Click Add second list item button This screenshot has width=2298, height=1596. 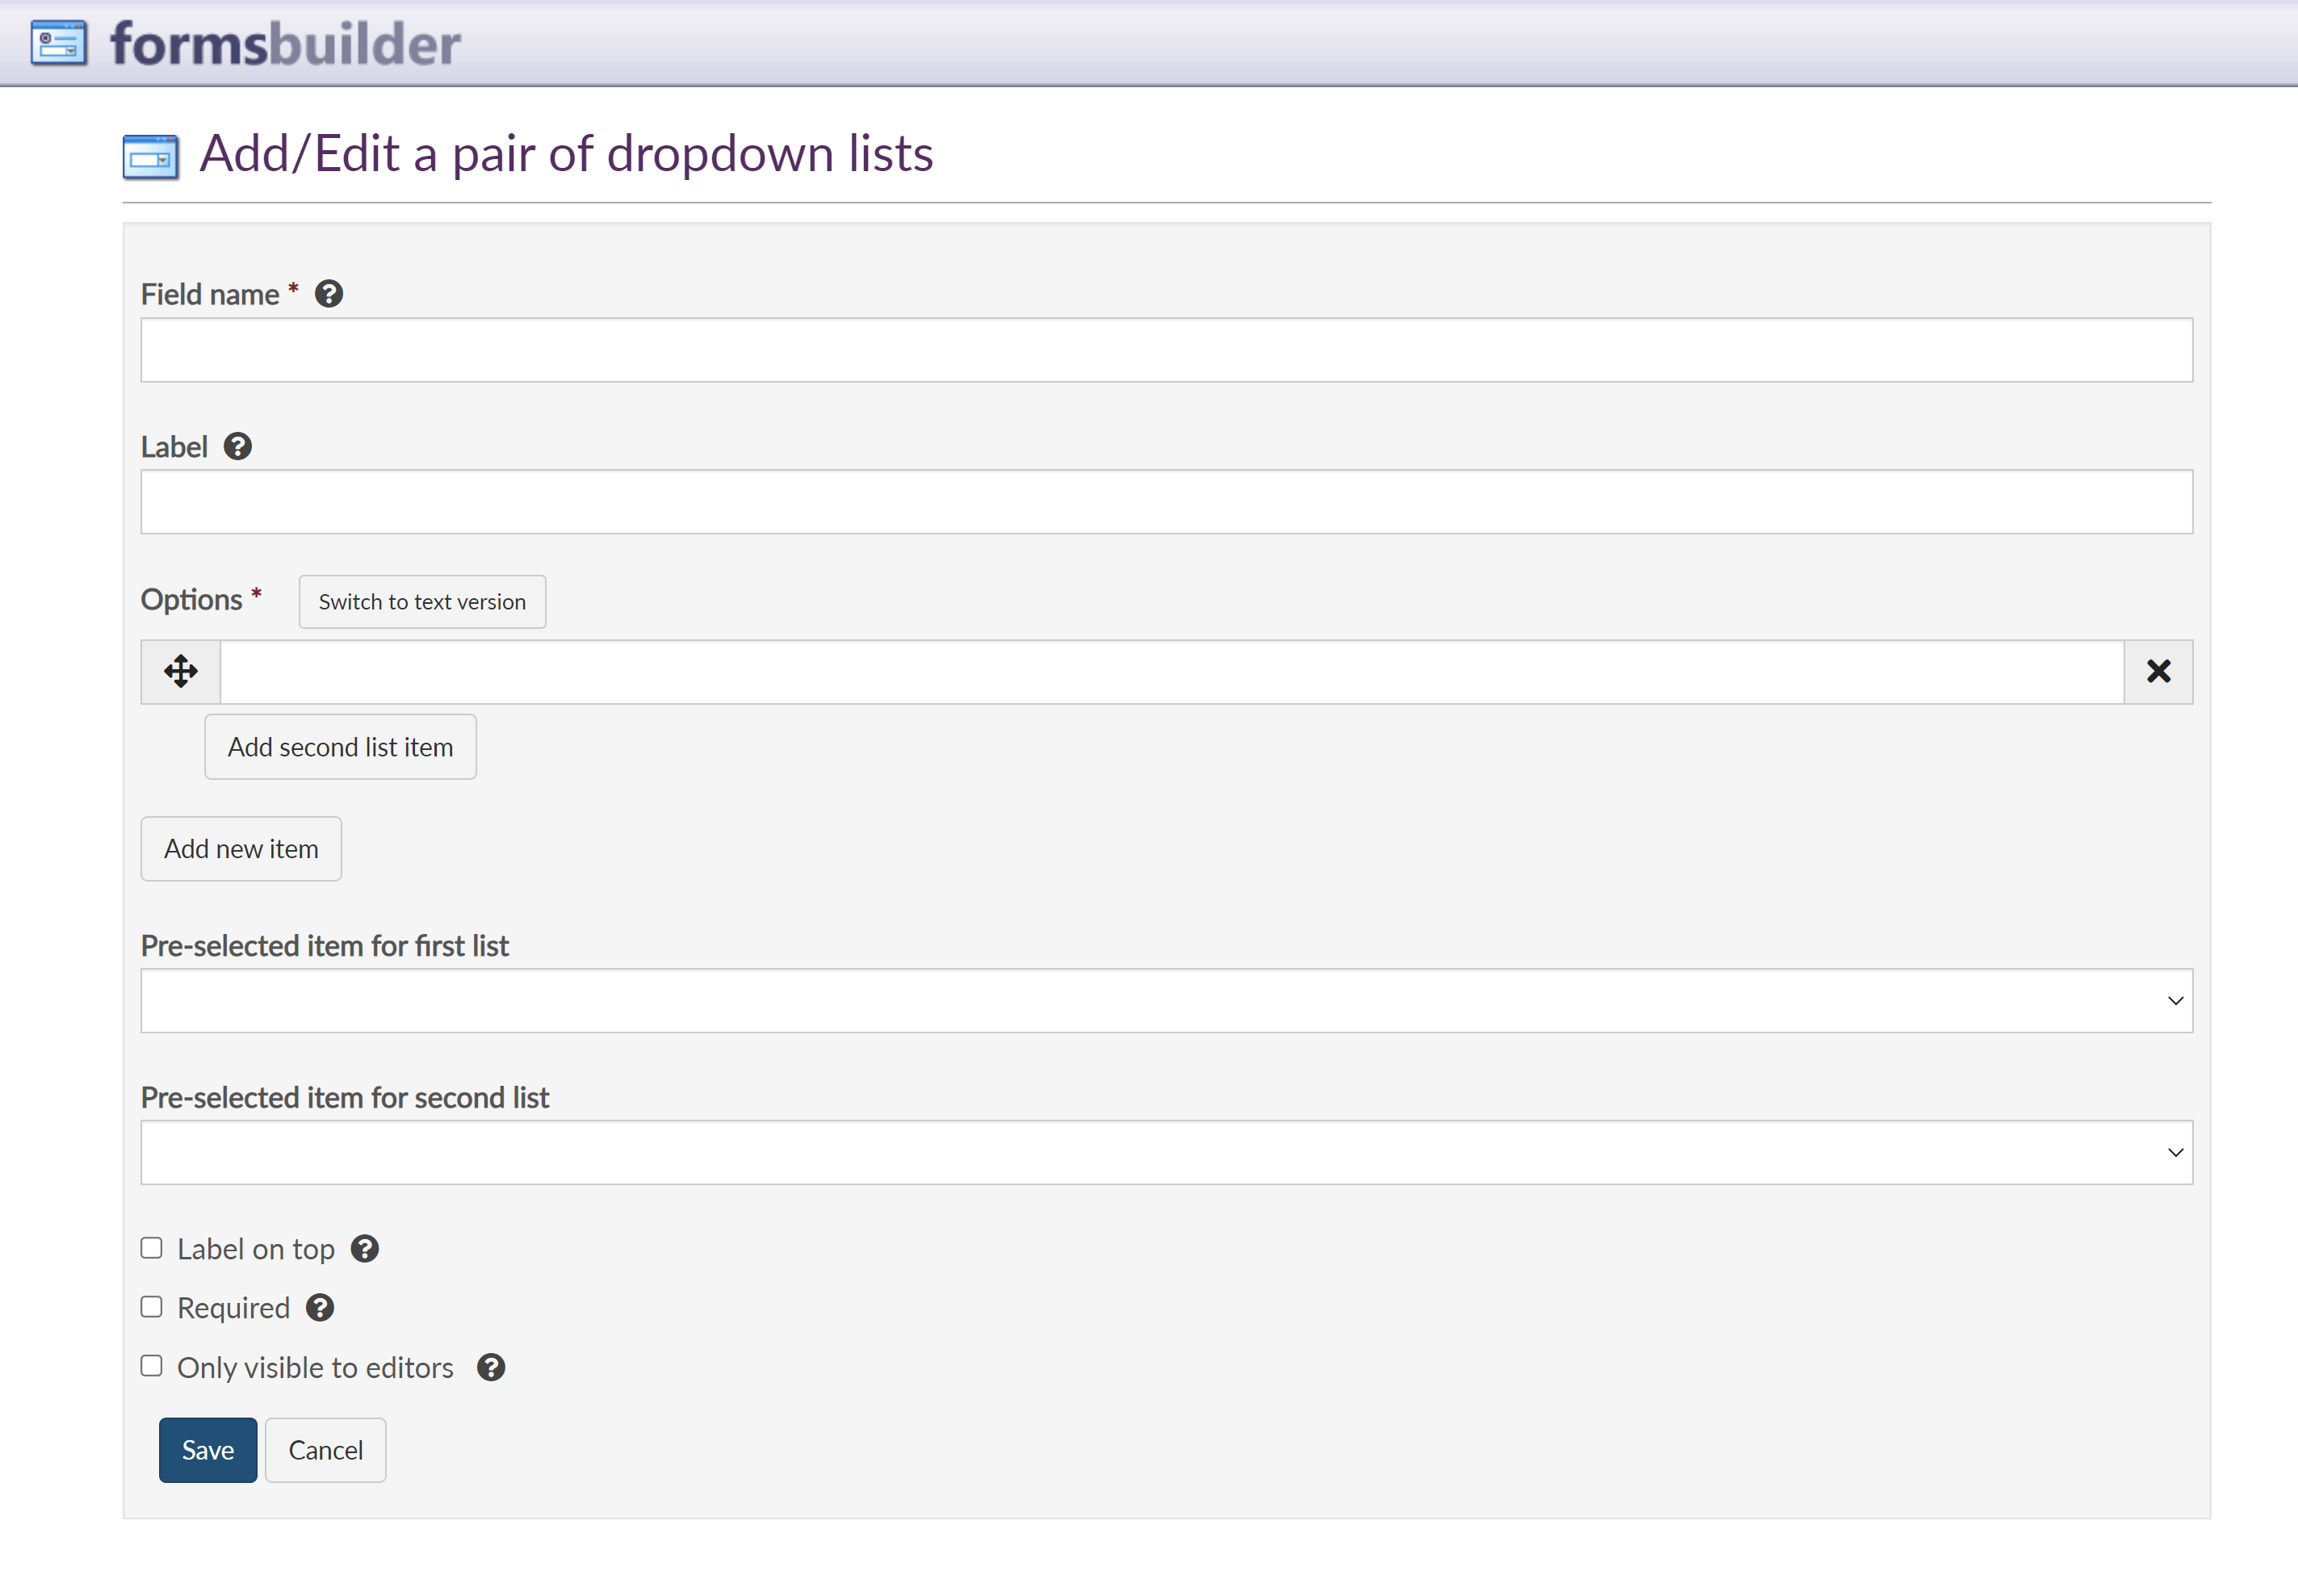click(340, 747)
